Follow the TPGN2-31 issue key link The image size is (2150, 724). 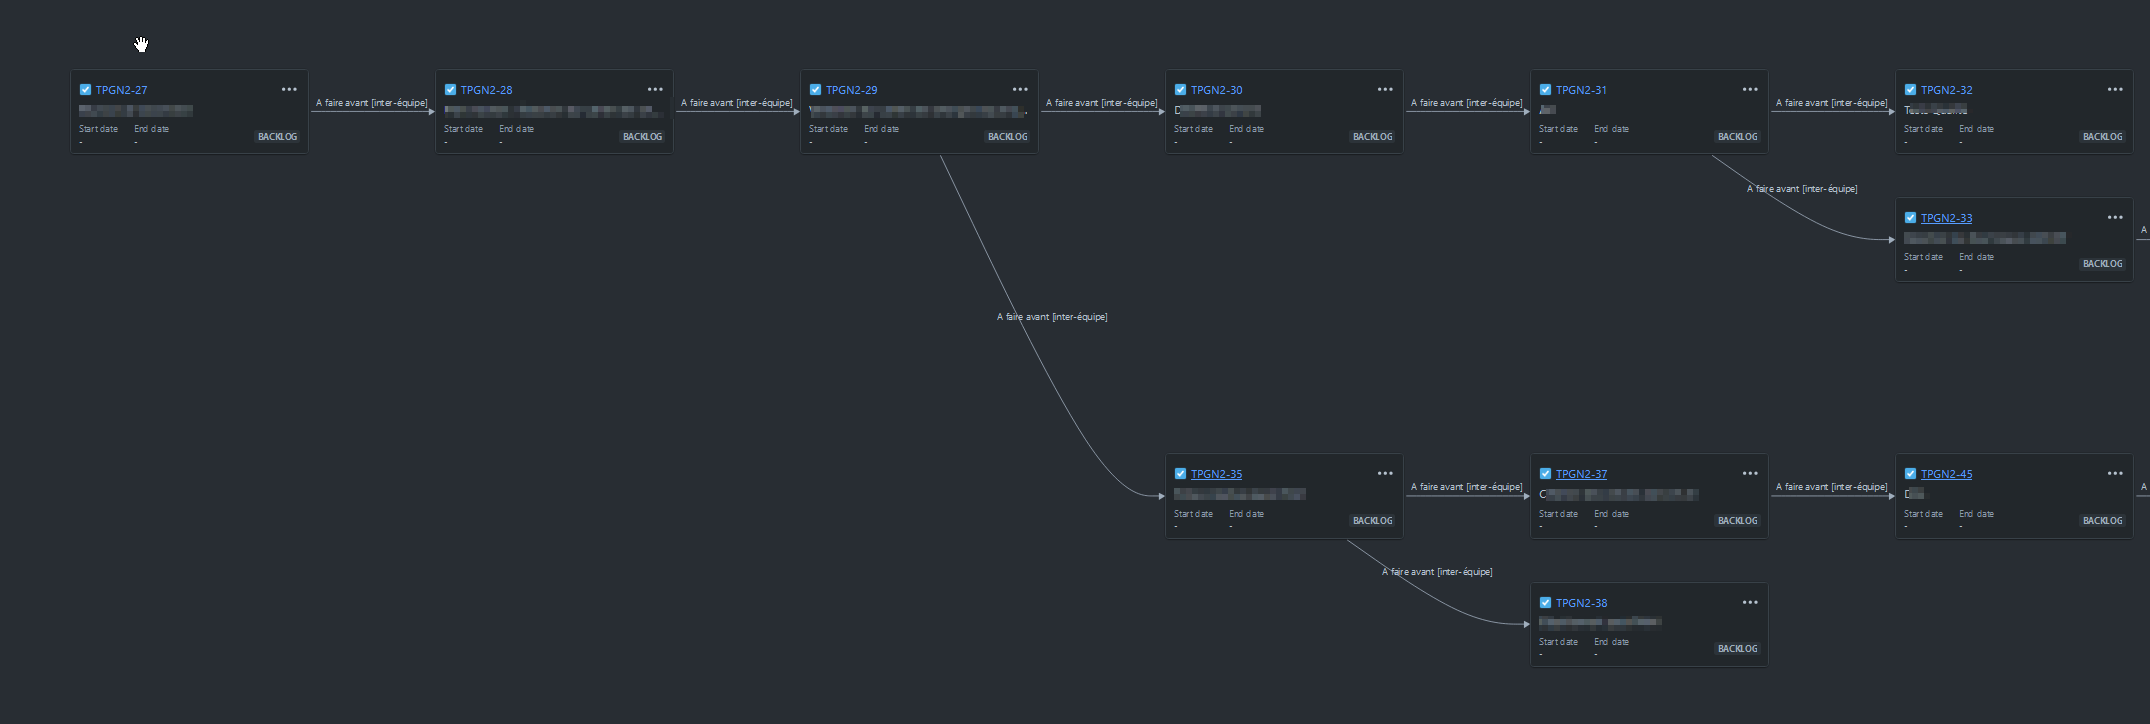(x=1581, y=90)
